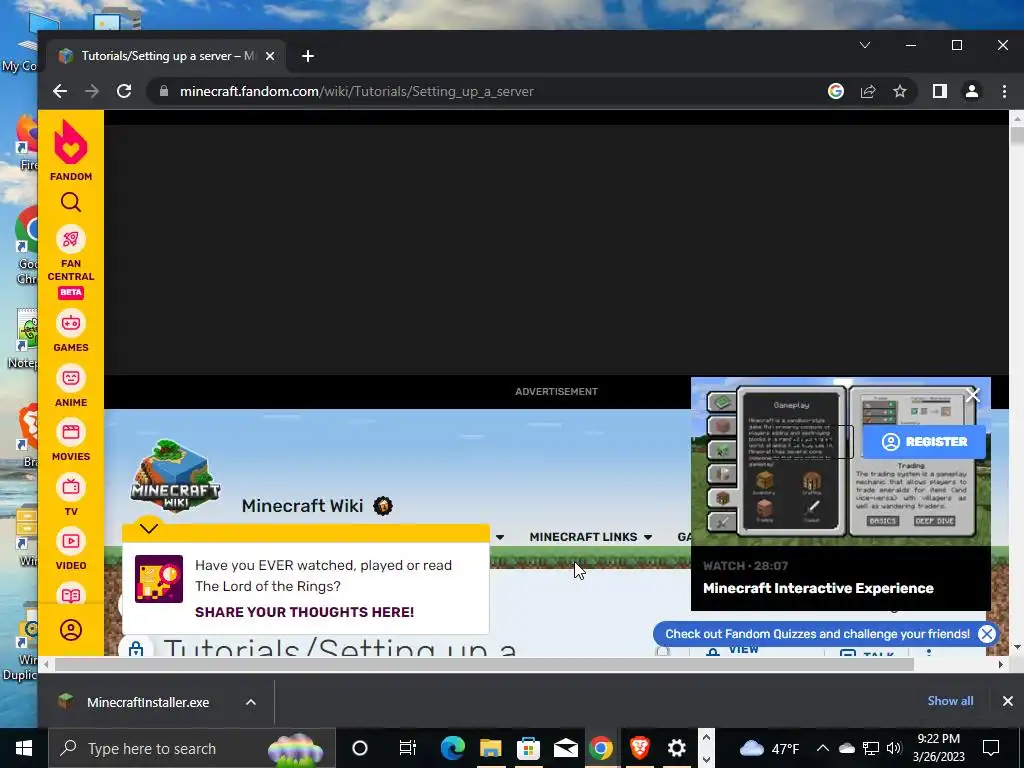The image size is (1024, 768).
Task: Reload the current page
Action: (124, 91)
